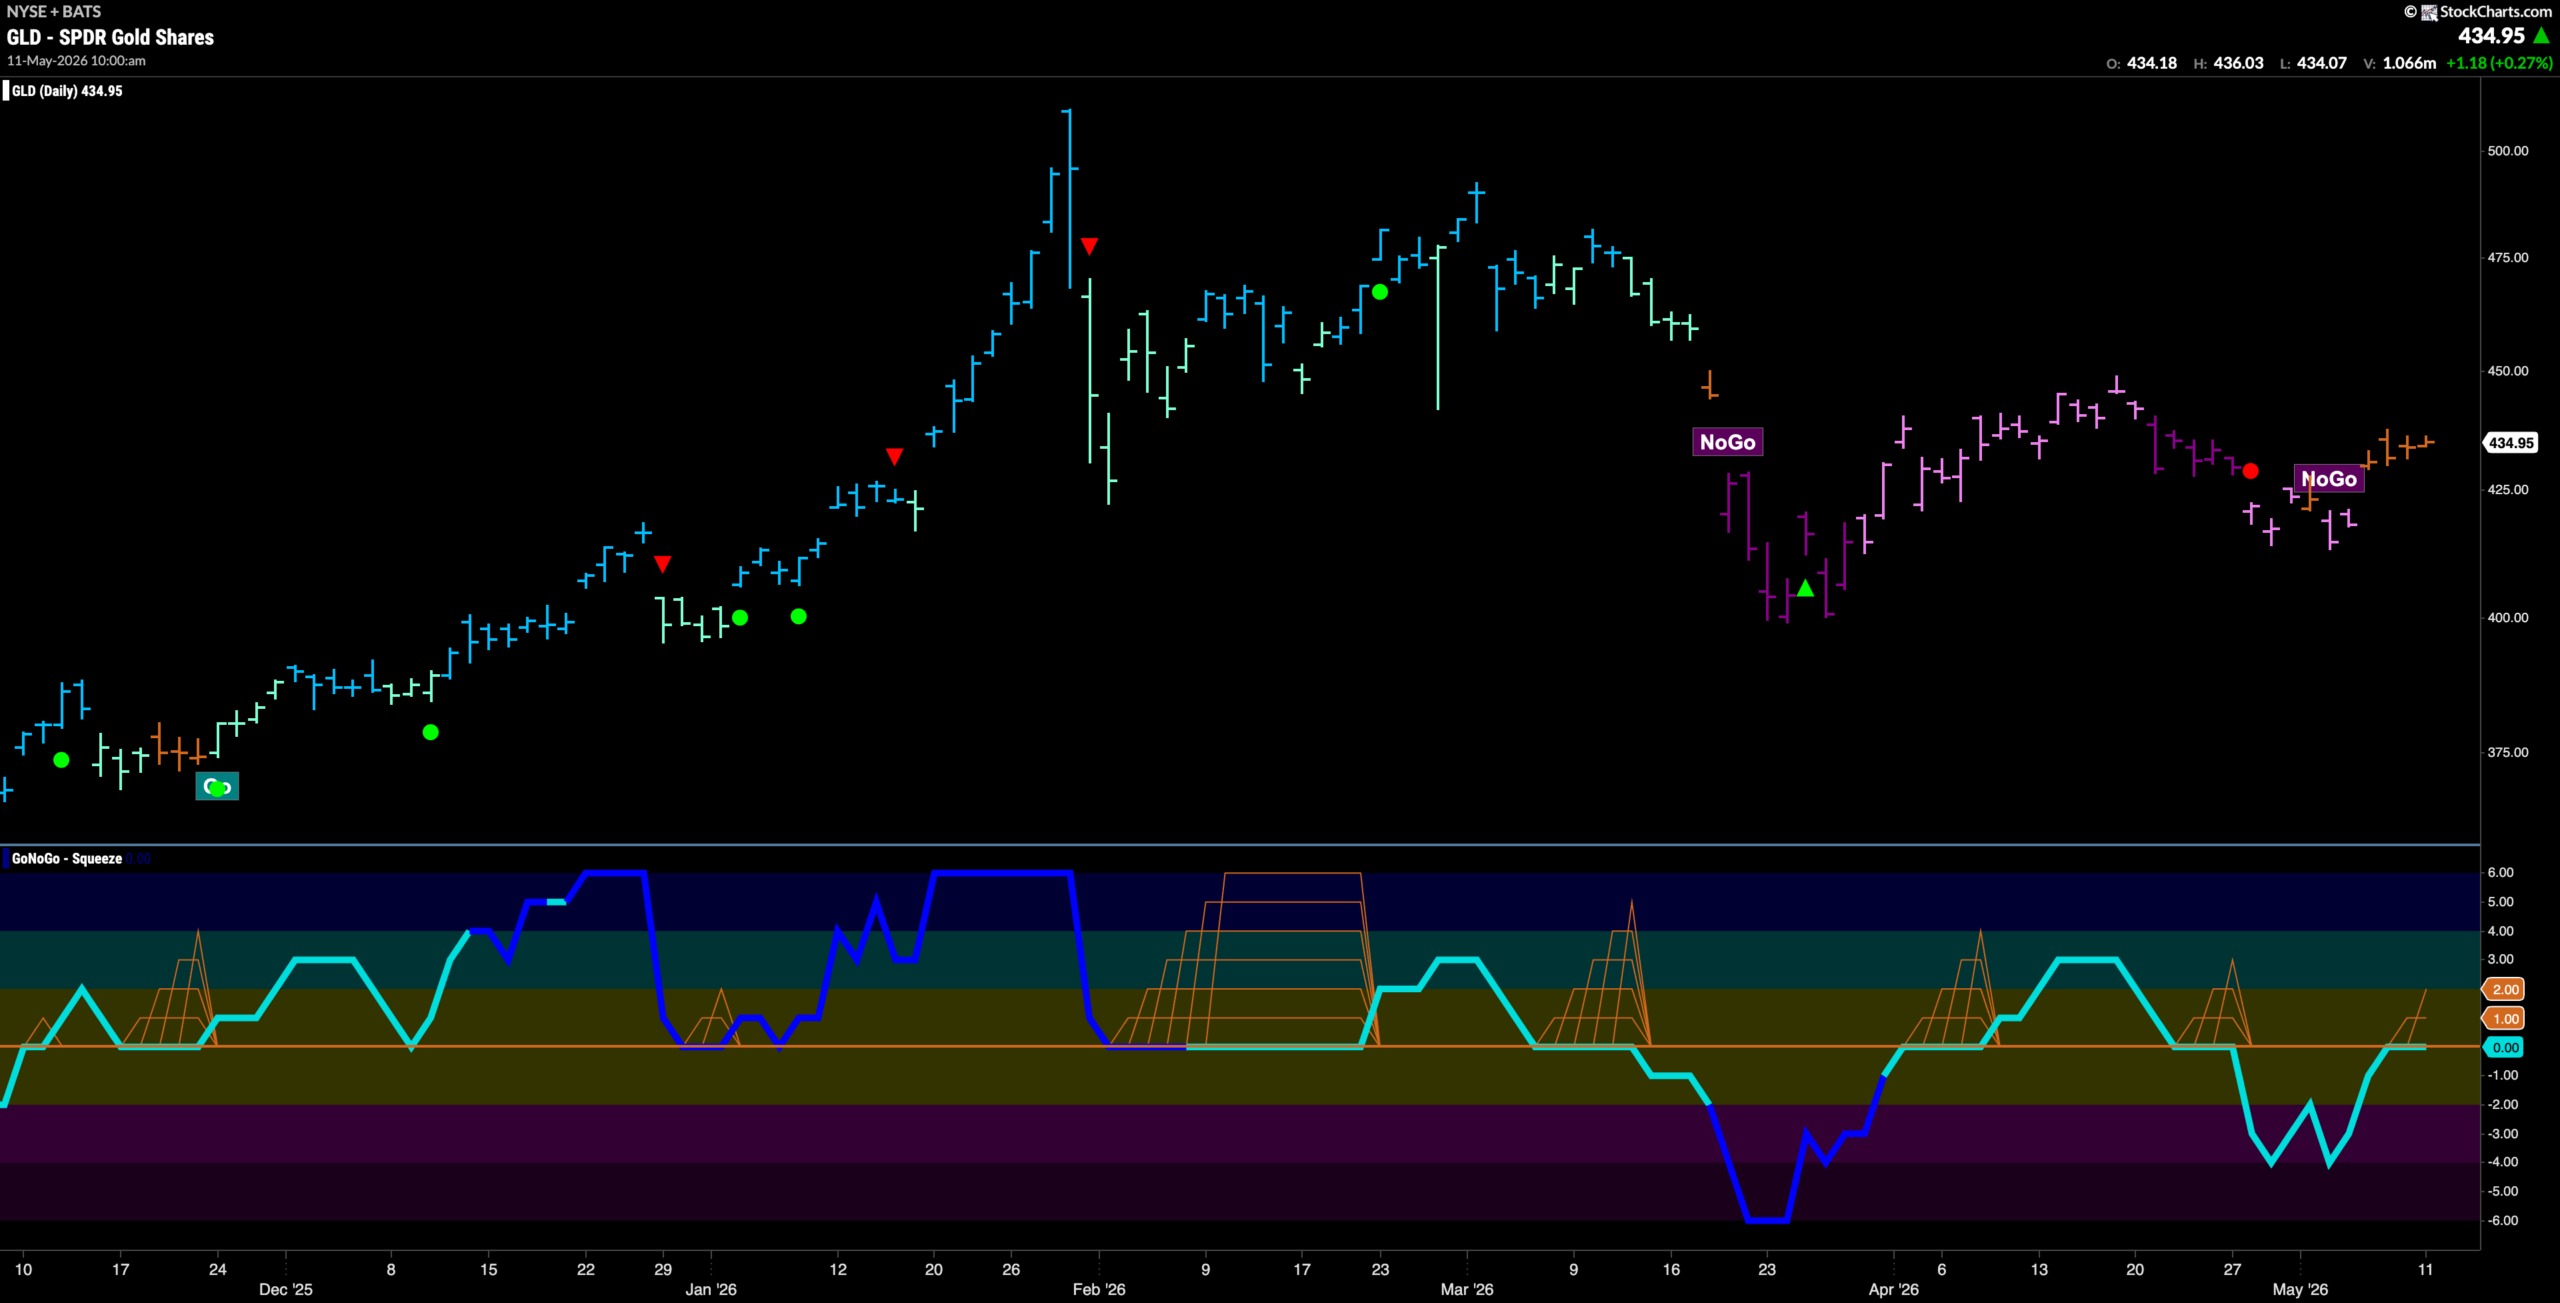Click the 11-May-2026 10:00:am timestamp

click(76, 61)
